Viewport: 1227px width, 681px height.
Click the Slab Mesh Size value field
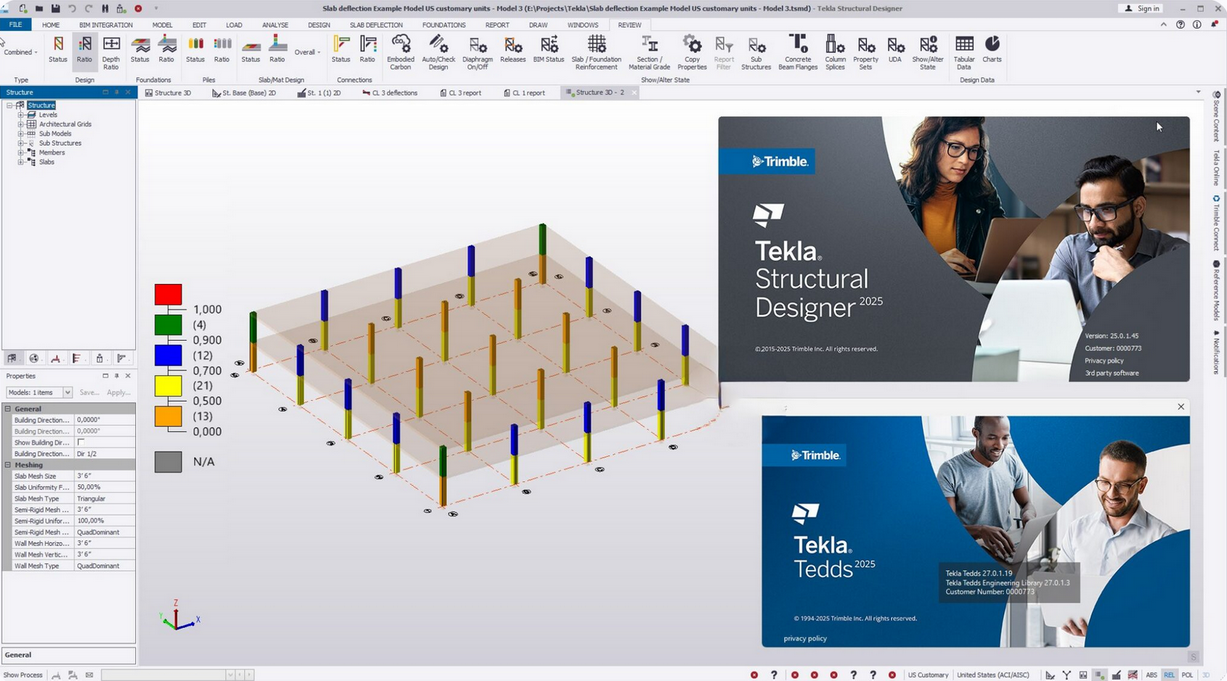point(105,476)
